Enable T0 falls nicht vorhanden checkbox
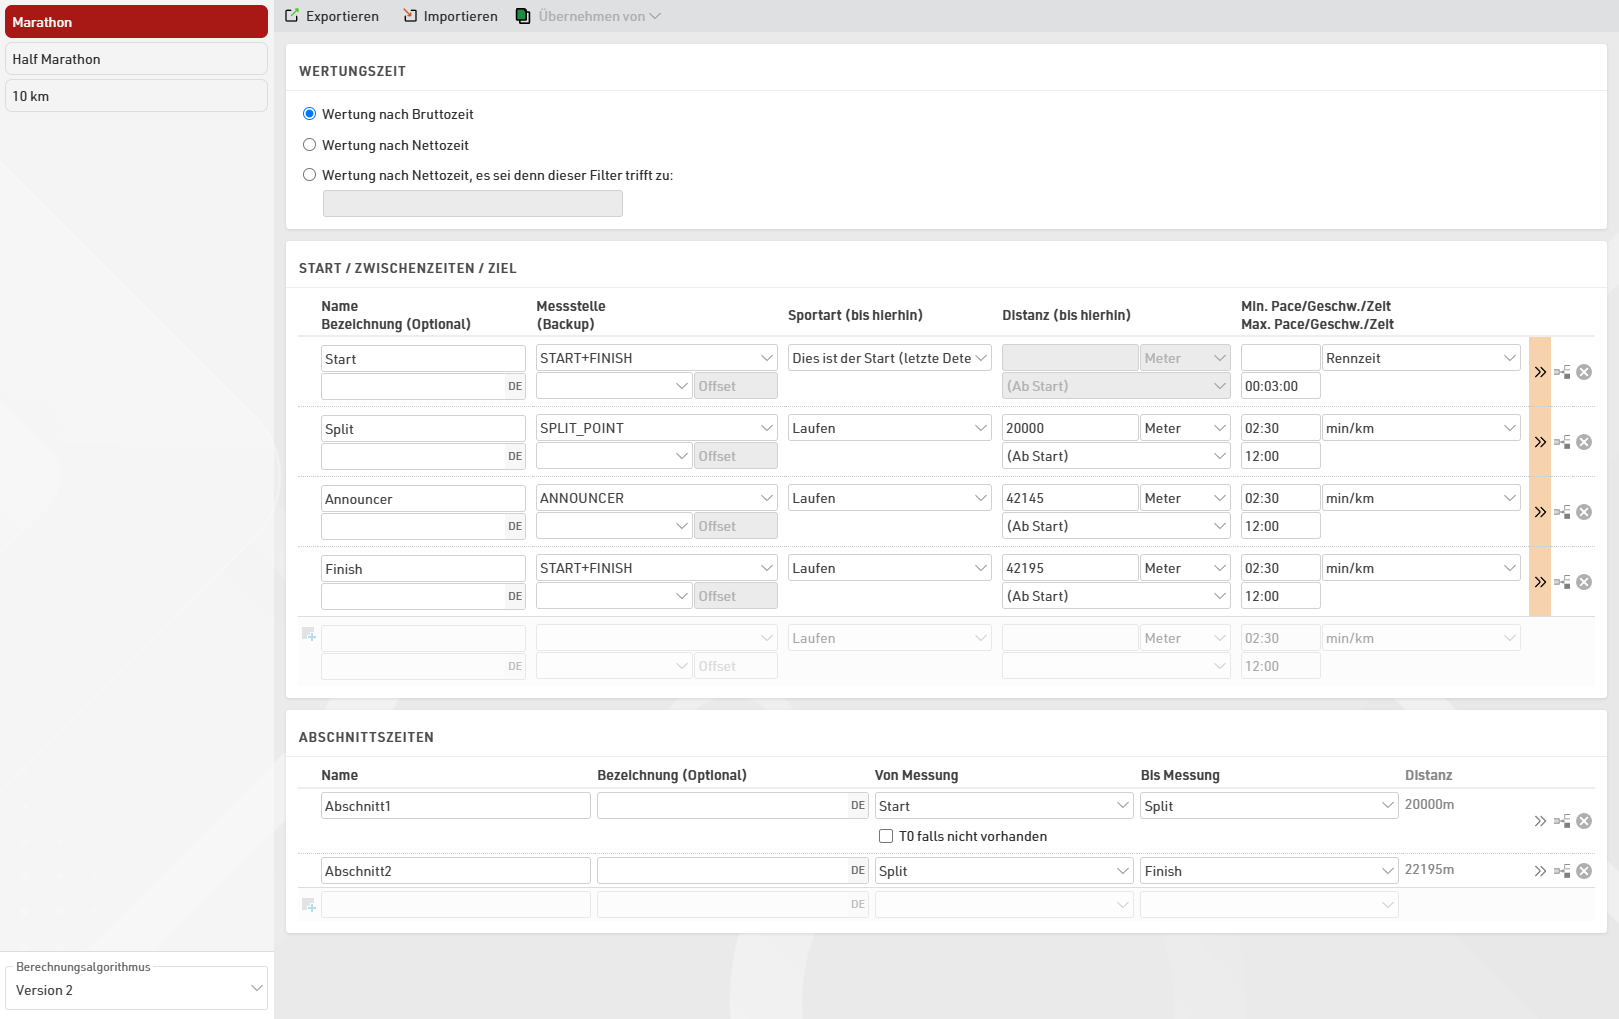1619x1019 pixels. tap(886, 836)
